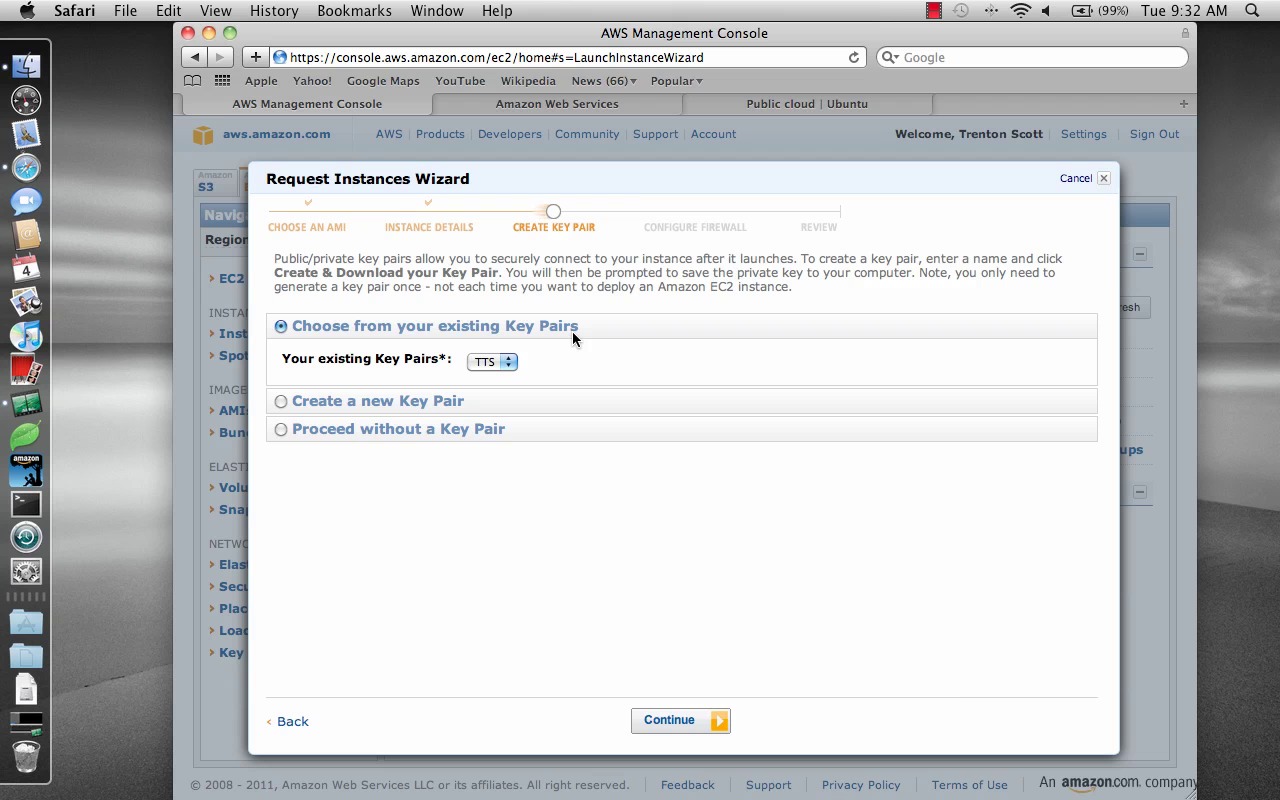The image size is (1280, 800).
Task: Open the Safari menu
Action: [73, 11]
